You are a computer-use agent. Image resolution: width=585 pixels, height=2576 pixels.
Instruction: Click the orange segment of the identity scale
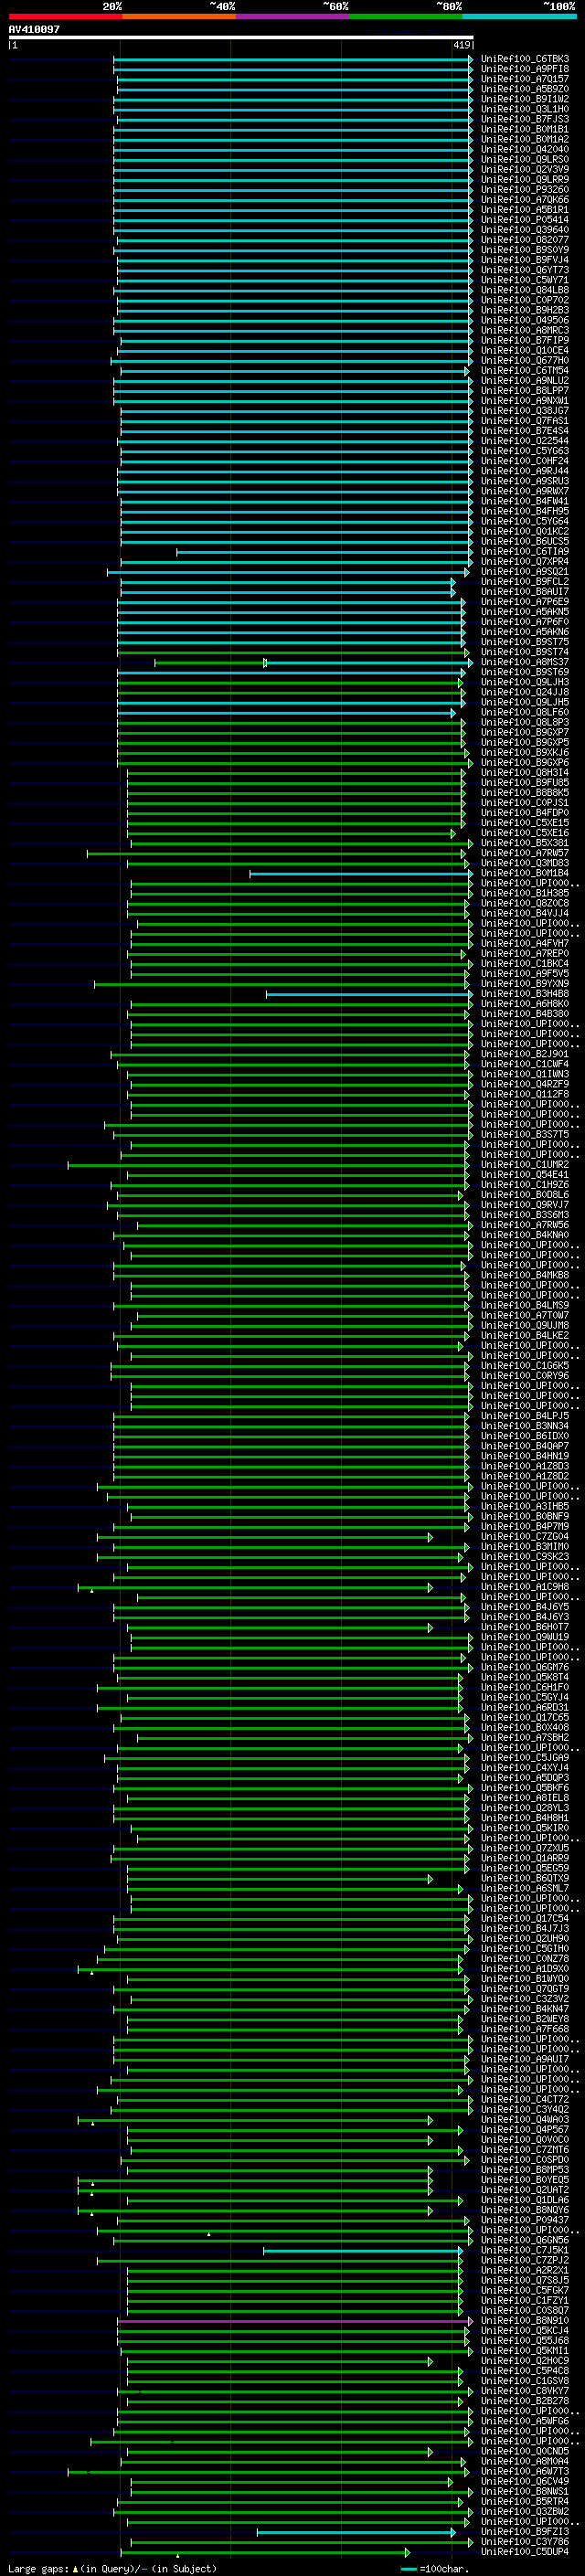coord(179,16)
